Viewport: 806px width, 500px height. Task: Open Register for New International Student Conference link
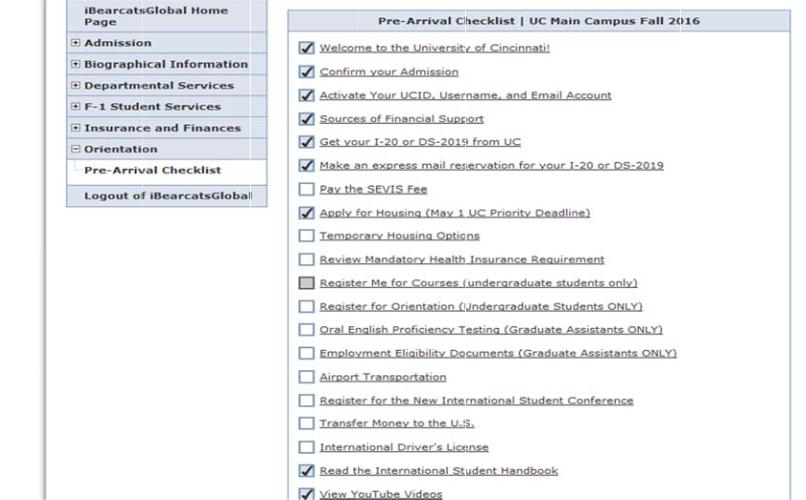pos(476,400)
